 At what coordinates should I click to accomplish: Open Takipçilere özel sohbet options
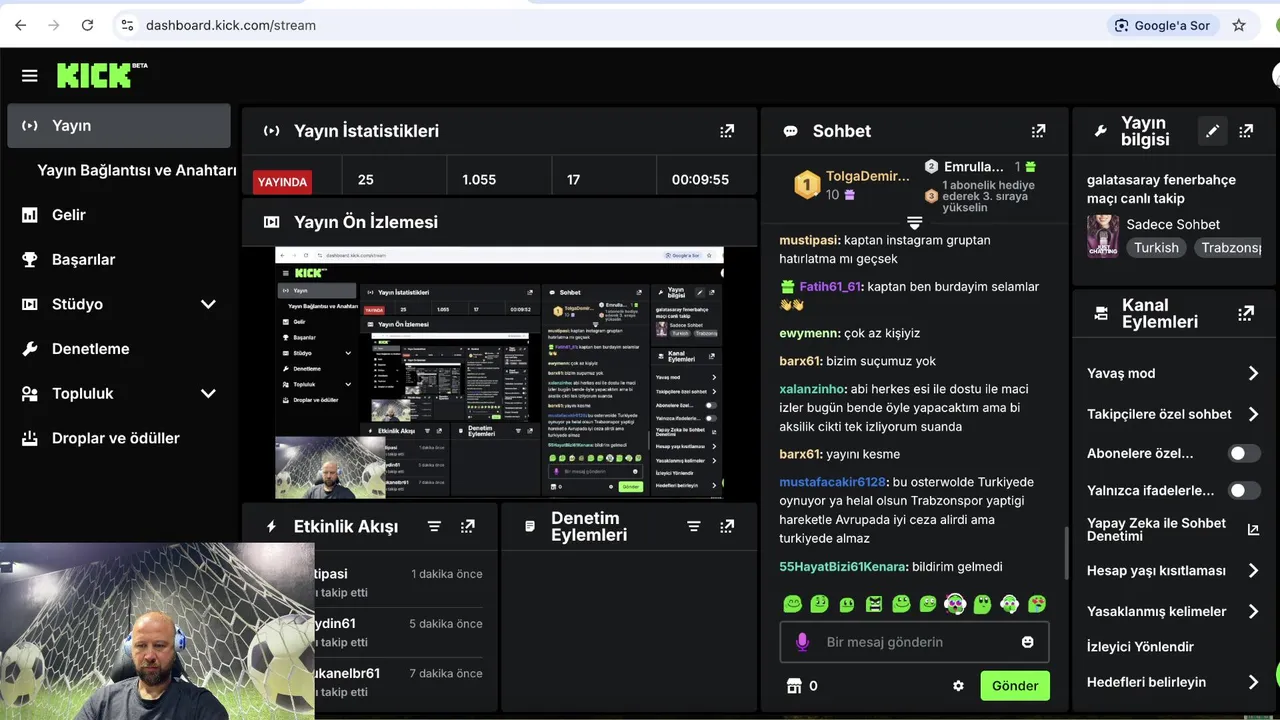pos(1173,414)
